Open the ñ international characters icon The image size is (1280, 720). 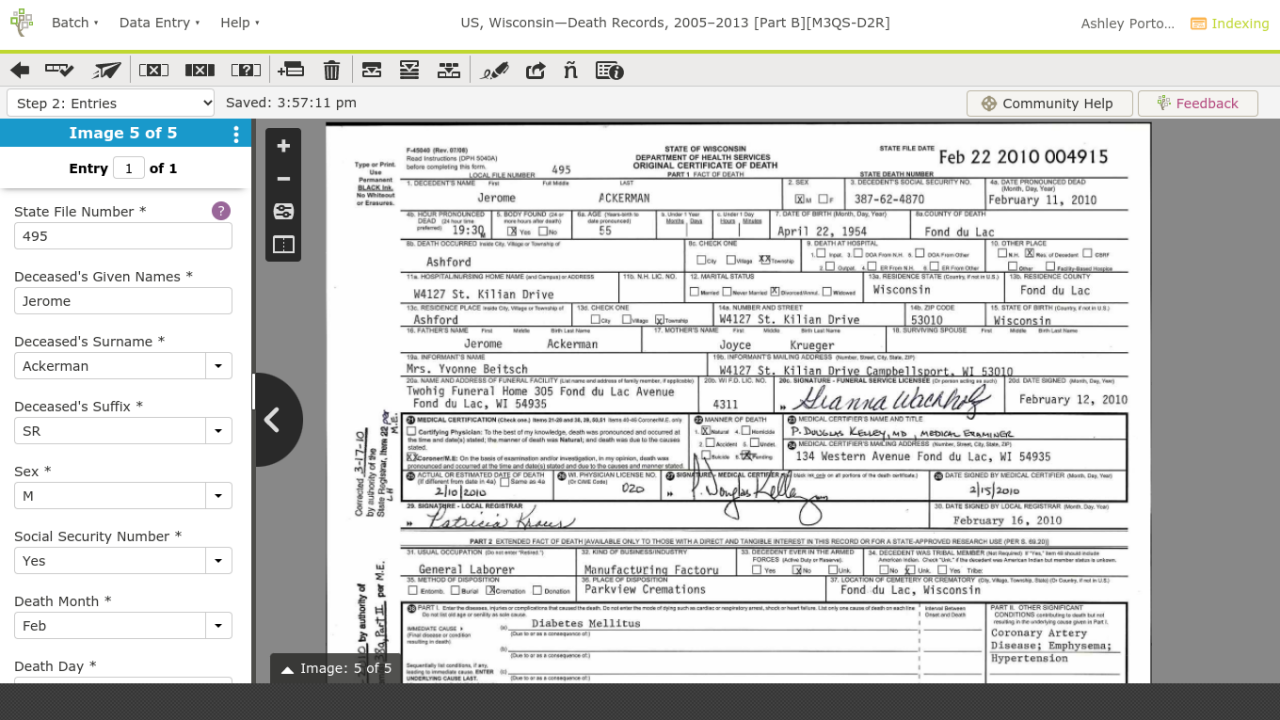571,70
